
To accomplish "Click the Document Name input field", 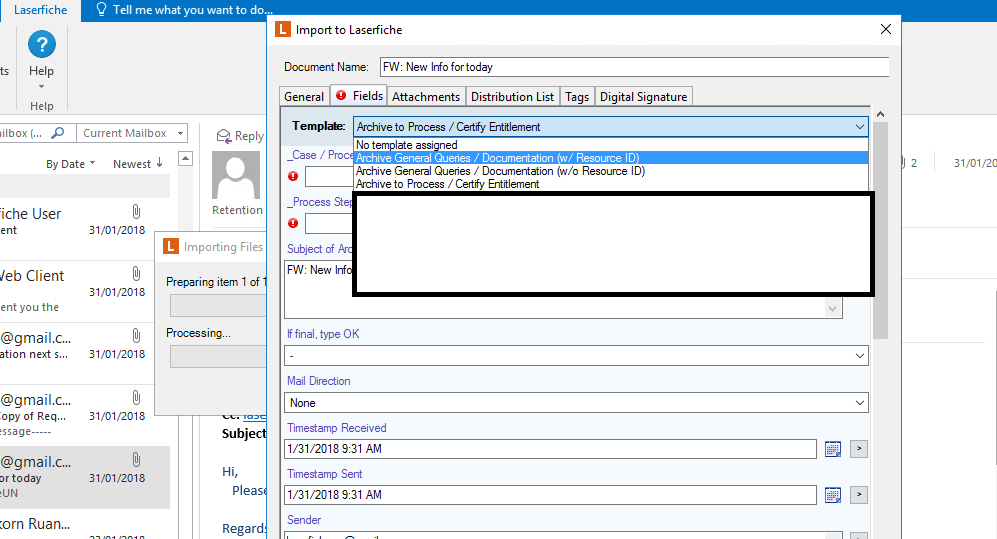I will pos(634,67).
